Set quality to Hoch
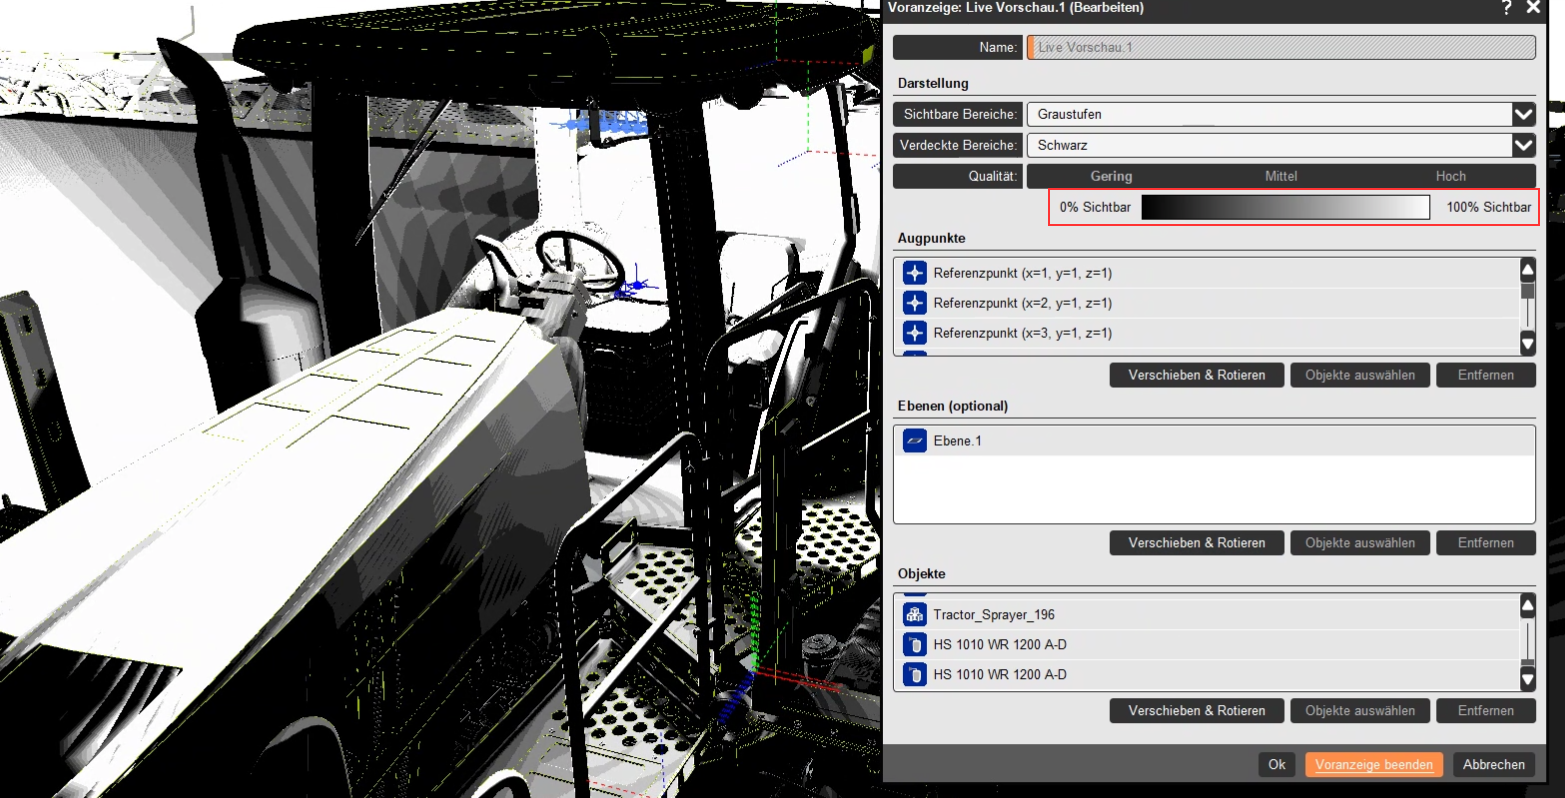Image resolution: width=1565 pixels, height=798 pixels. (x=1451, y=176)
